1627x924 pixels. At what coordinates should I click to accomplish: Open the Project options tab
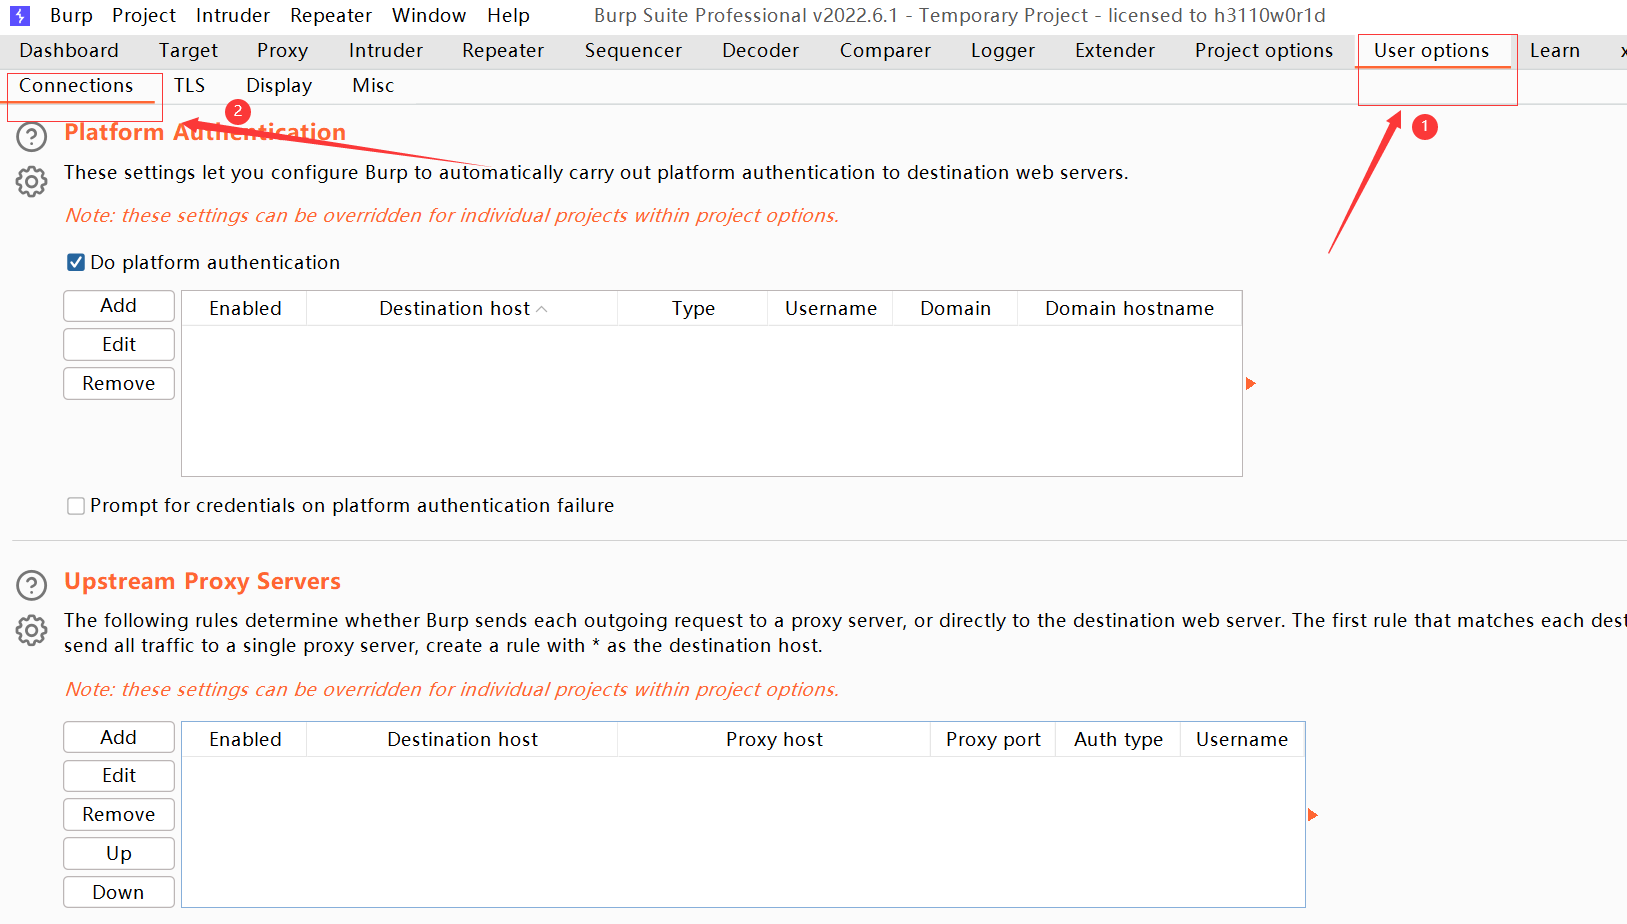1263,51
